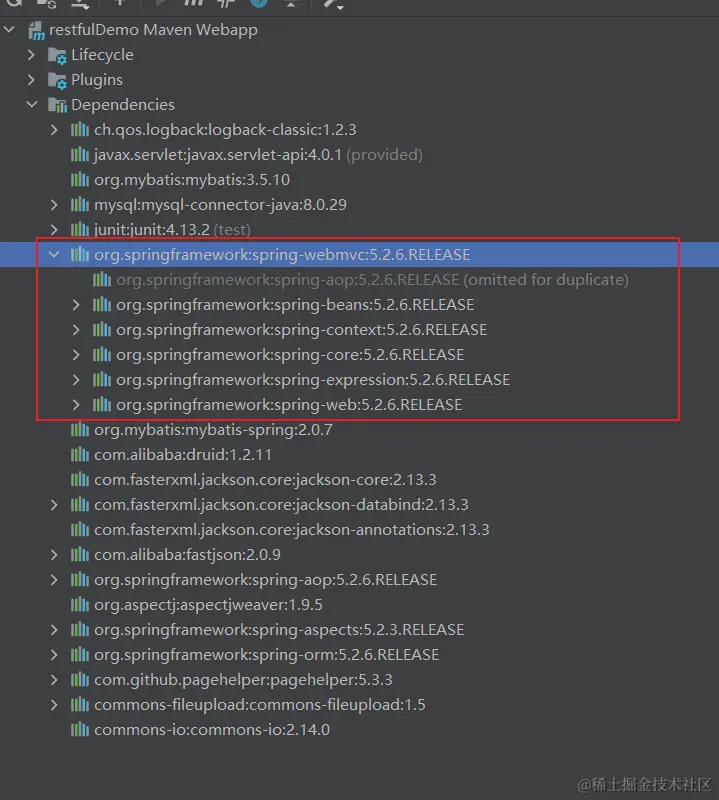
Task: Expand jackson-databind:2.13.3 dependency
Action: pos(54,505)
